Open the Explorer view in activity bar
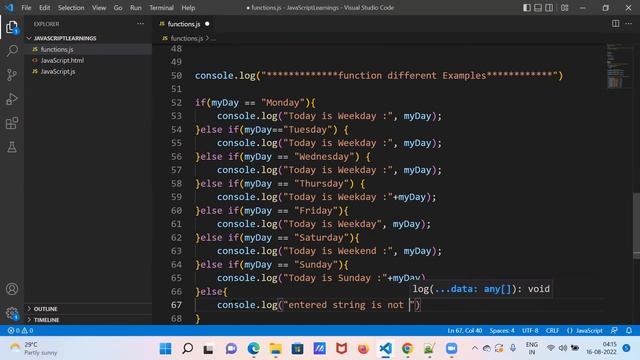Viewport: 640px width, 360px height. pos(12,27)
